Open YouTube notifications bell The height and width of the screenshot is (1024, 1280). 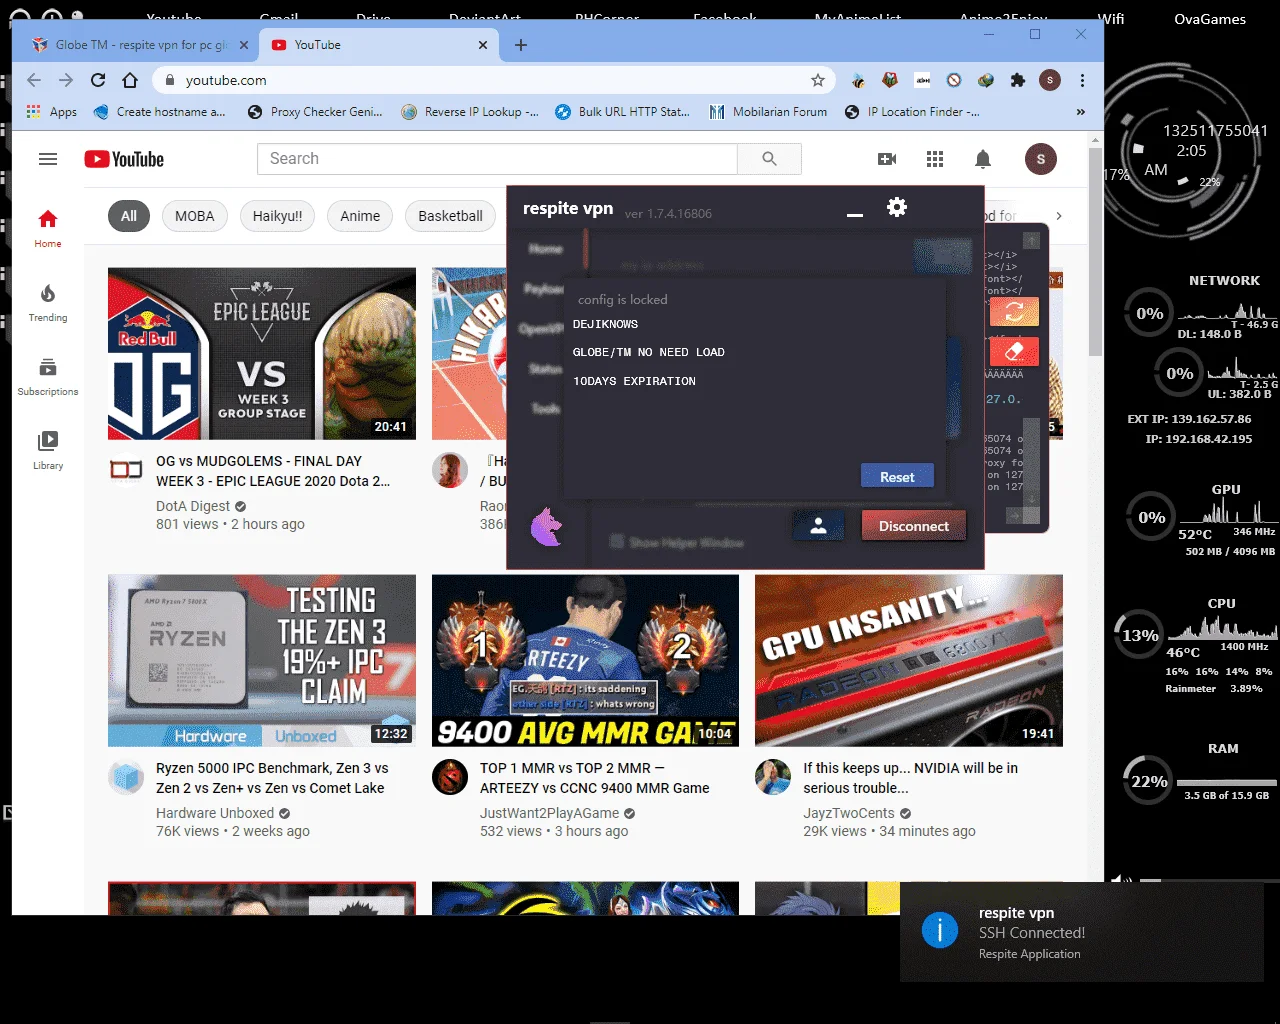point(983,159)
